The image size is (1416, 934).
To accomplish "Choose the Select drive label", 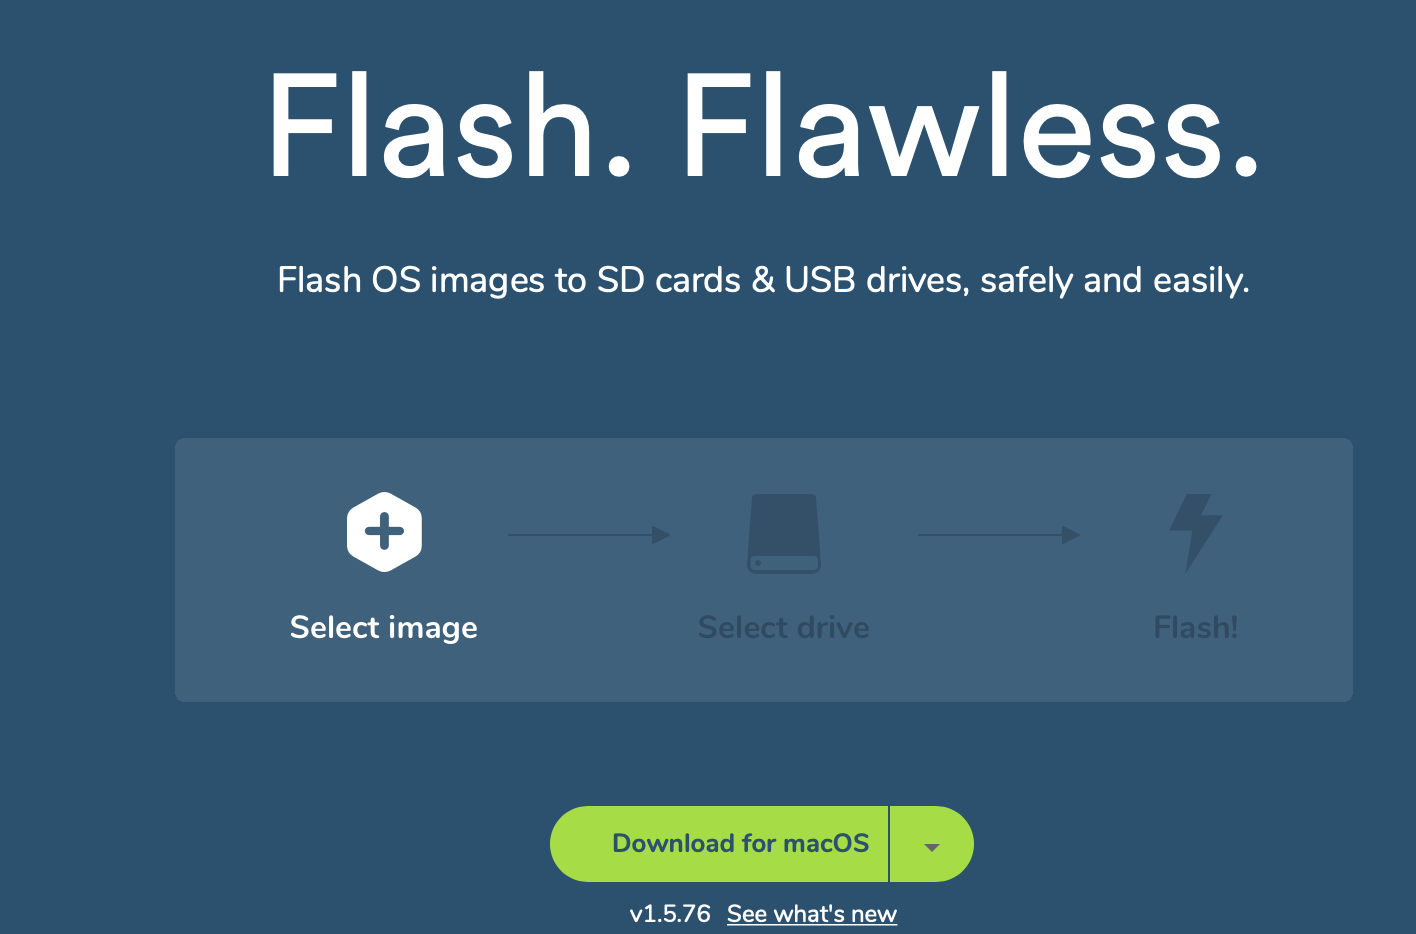I will [x=784, y=628].
